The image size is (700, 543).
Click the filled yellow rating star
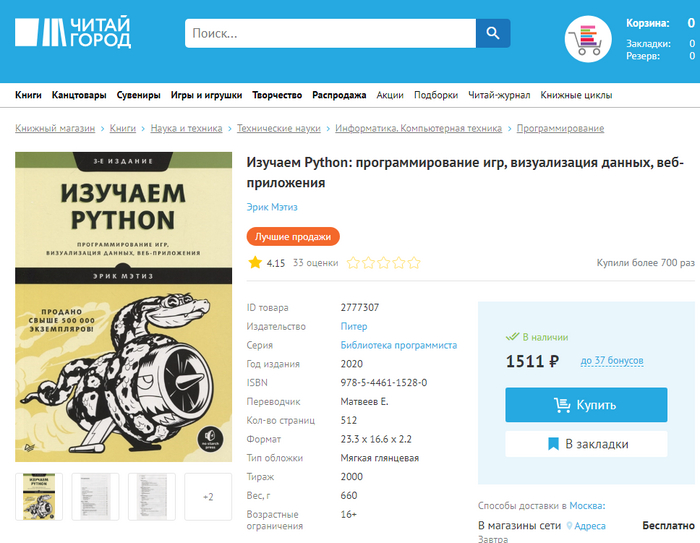[x=255, y=262]
